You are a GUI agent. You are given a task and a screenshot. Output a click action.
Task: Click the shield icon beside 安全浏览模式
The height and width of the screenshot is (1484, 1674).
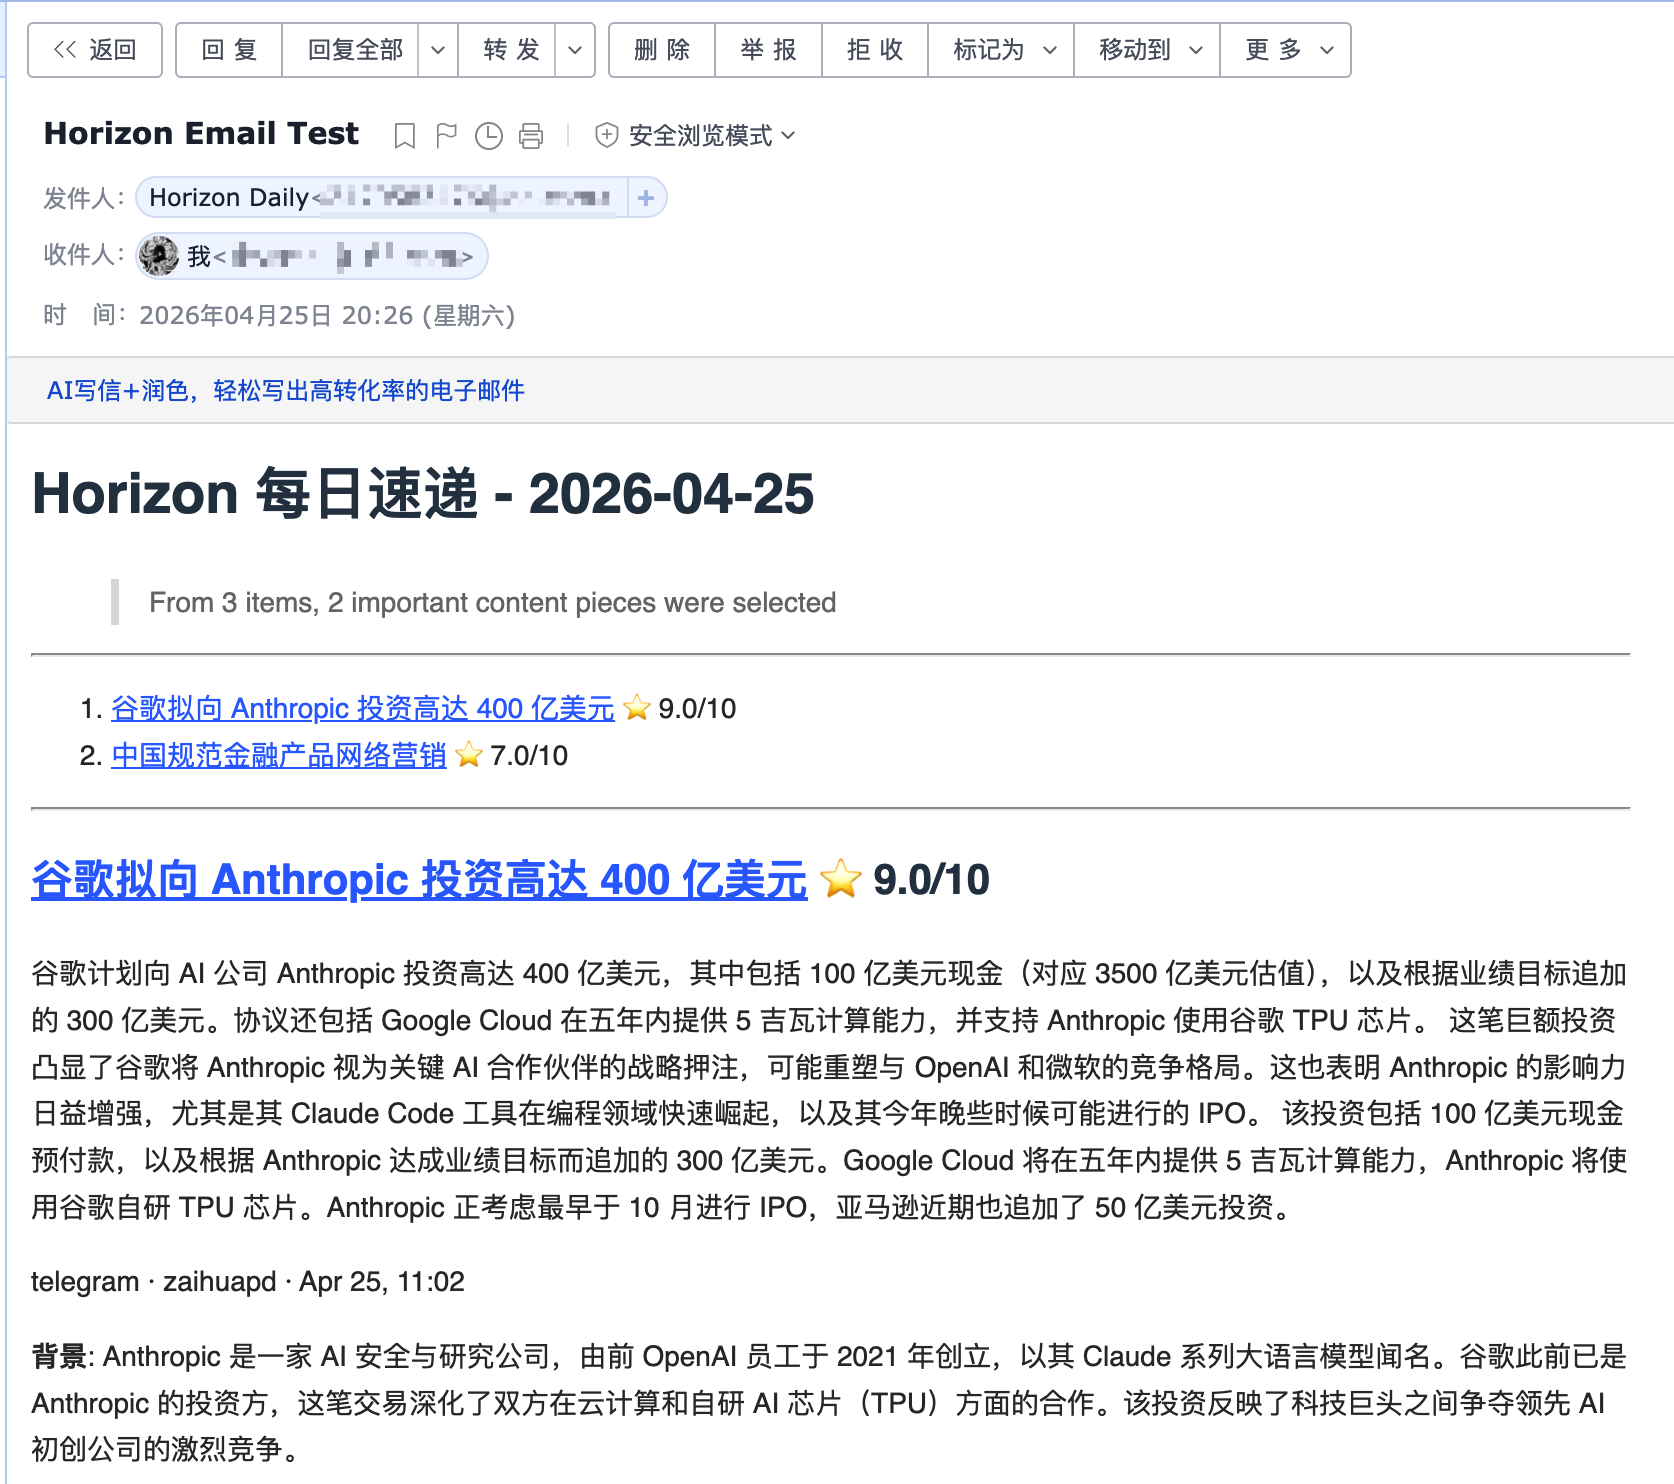pos(606,135)
